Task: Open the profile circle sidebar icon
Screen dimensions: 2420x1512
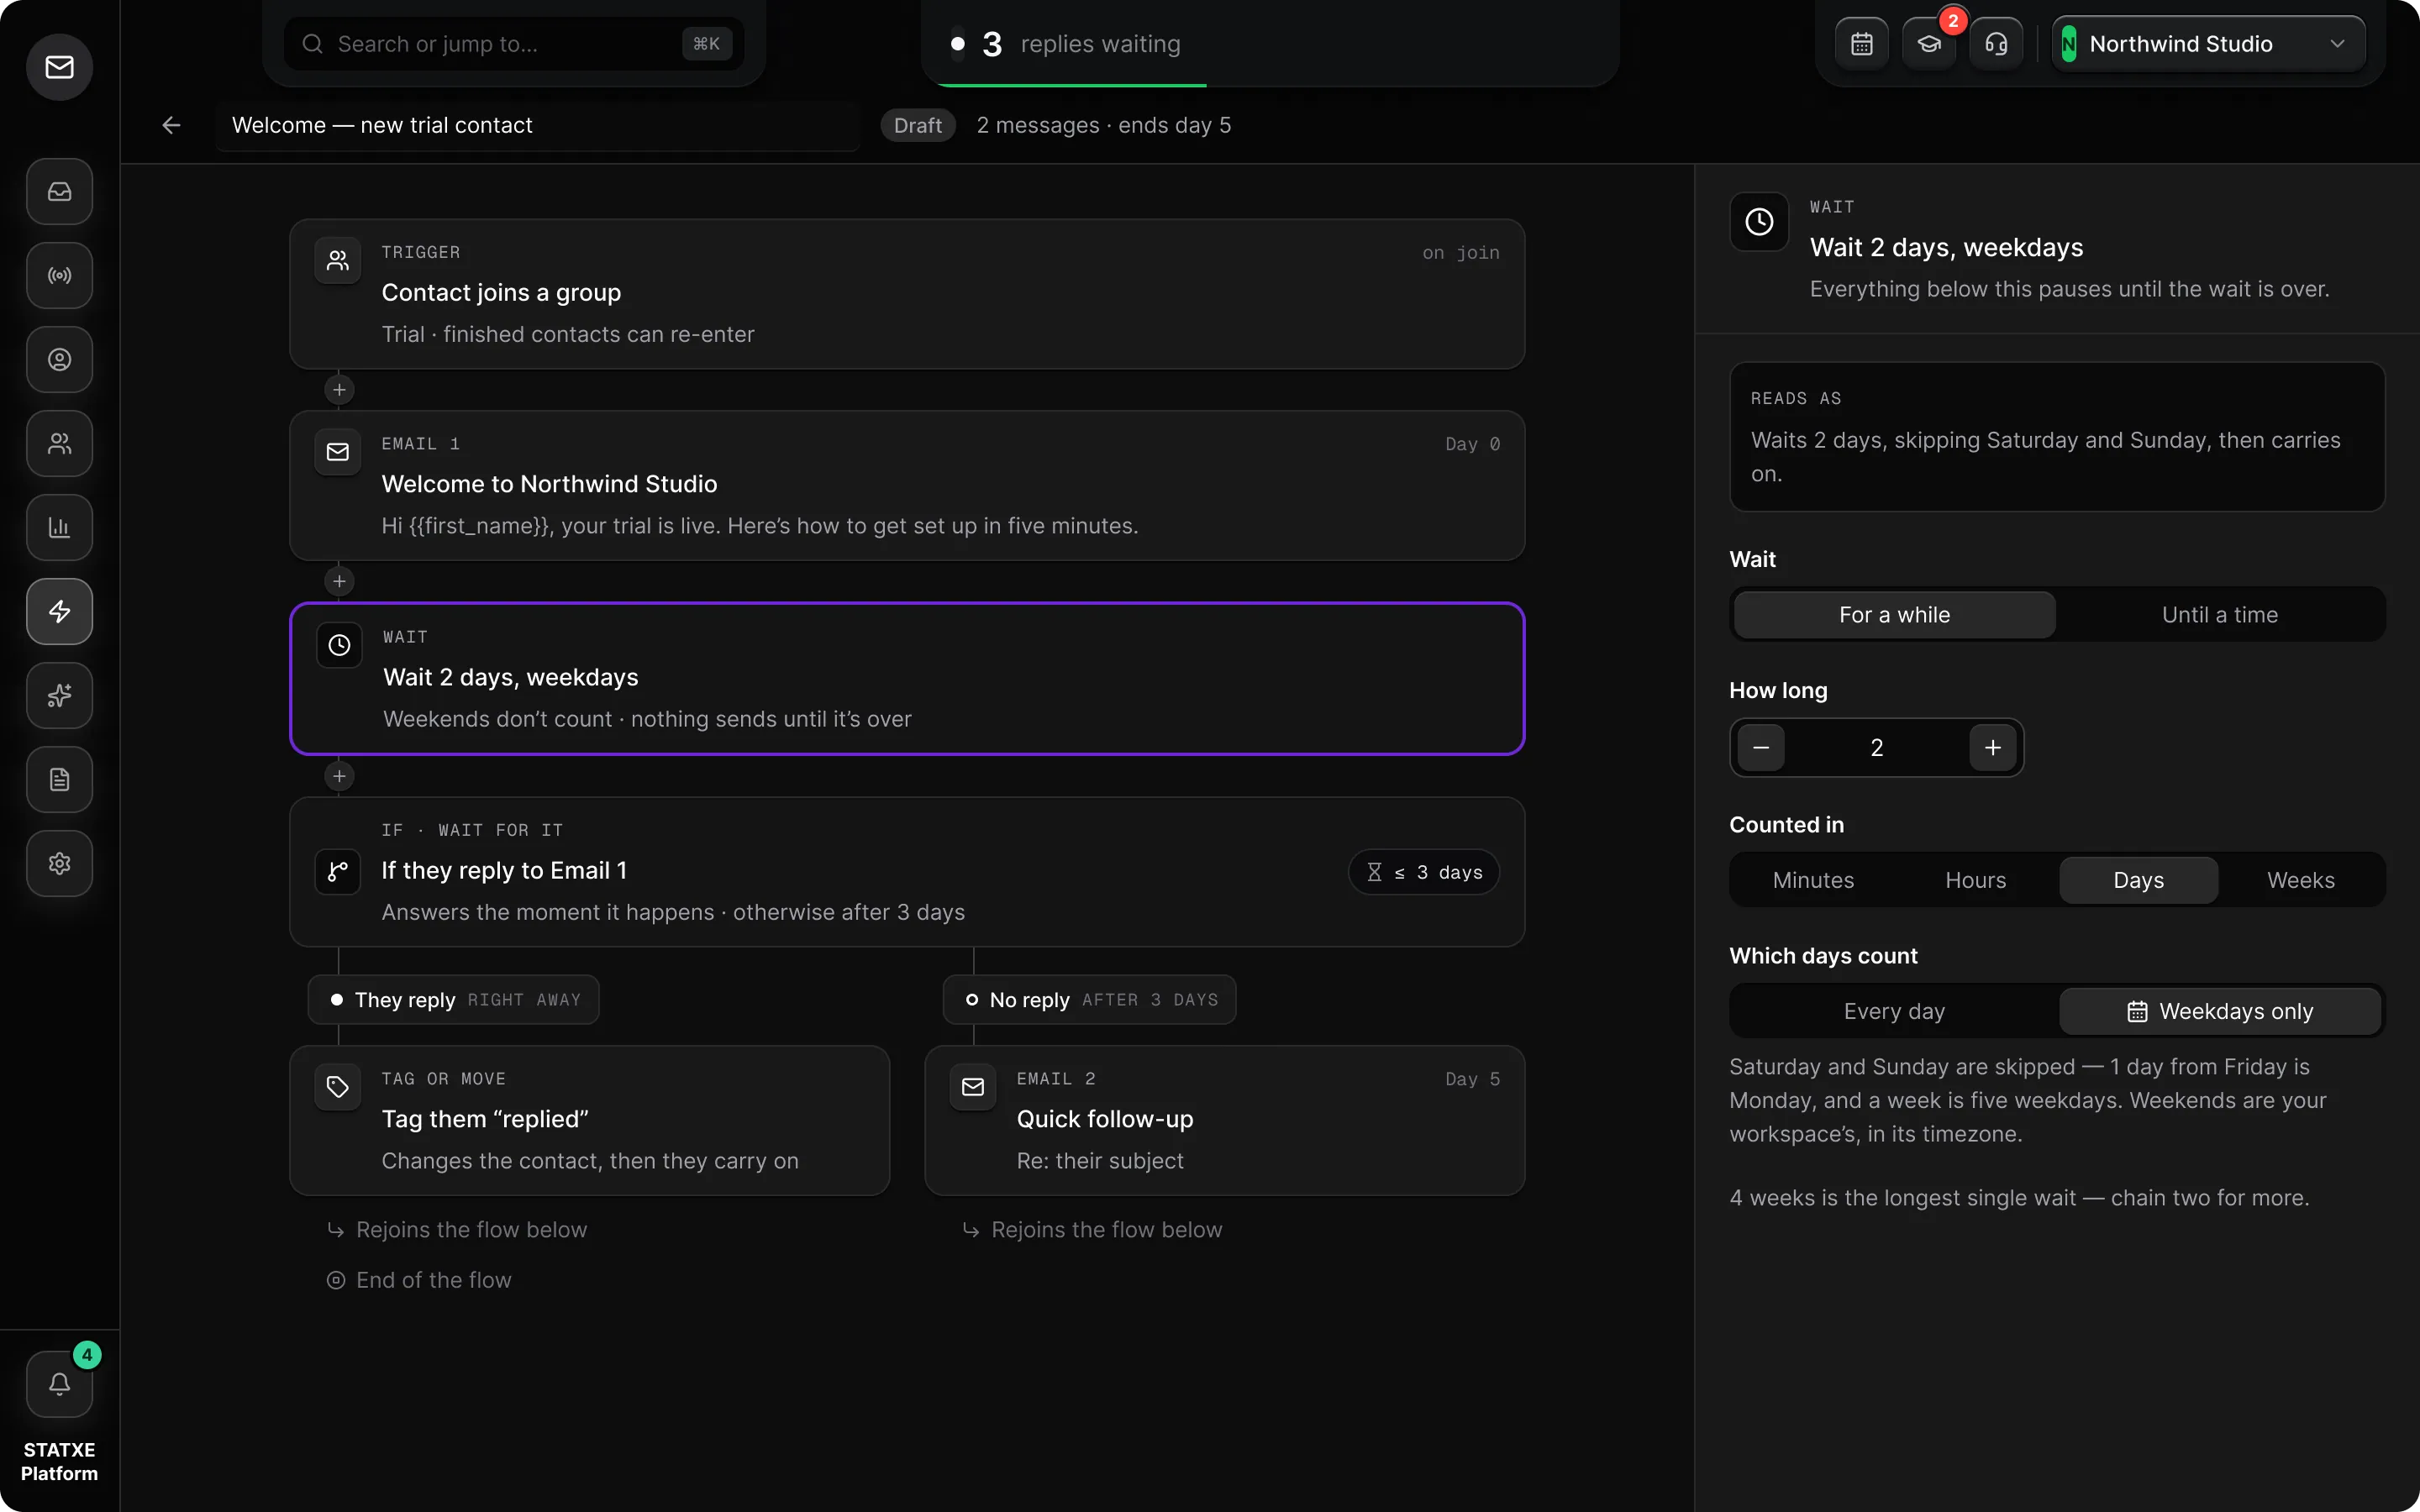Action: [x=59, y=359]
